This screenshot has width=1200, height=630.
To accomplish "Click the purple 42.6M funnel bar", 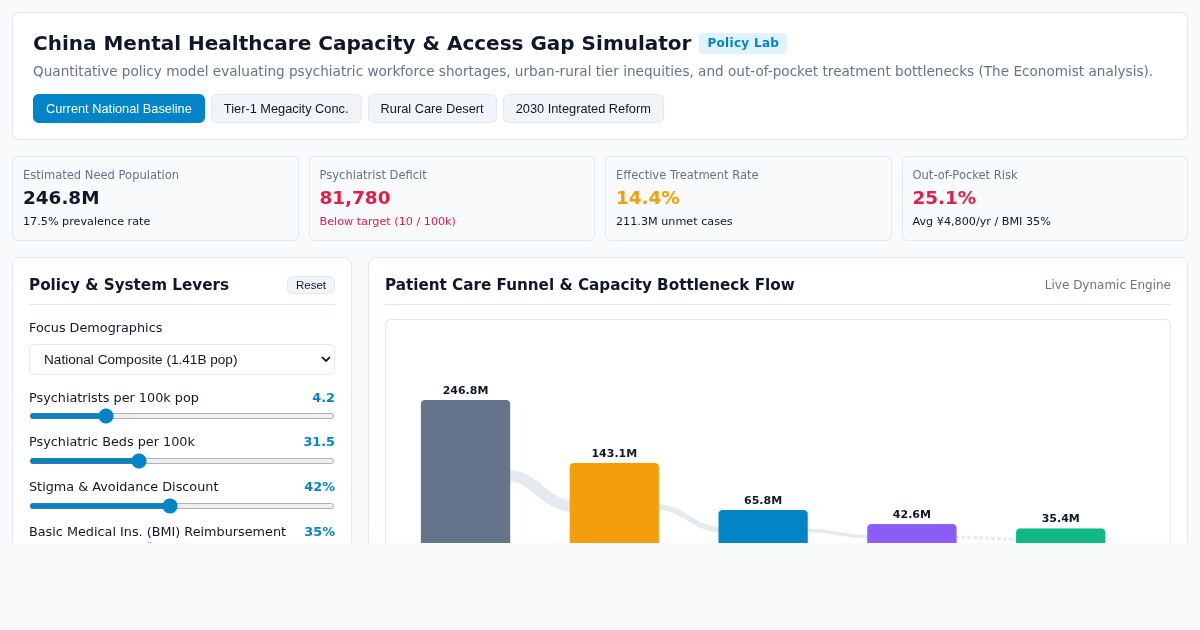I will pos(912,533).
